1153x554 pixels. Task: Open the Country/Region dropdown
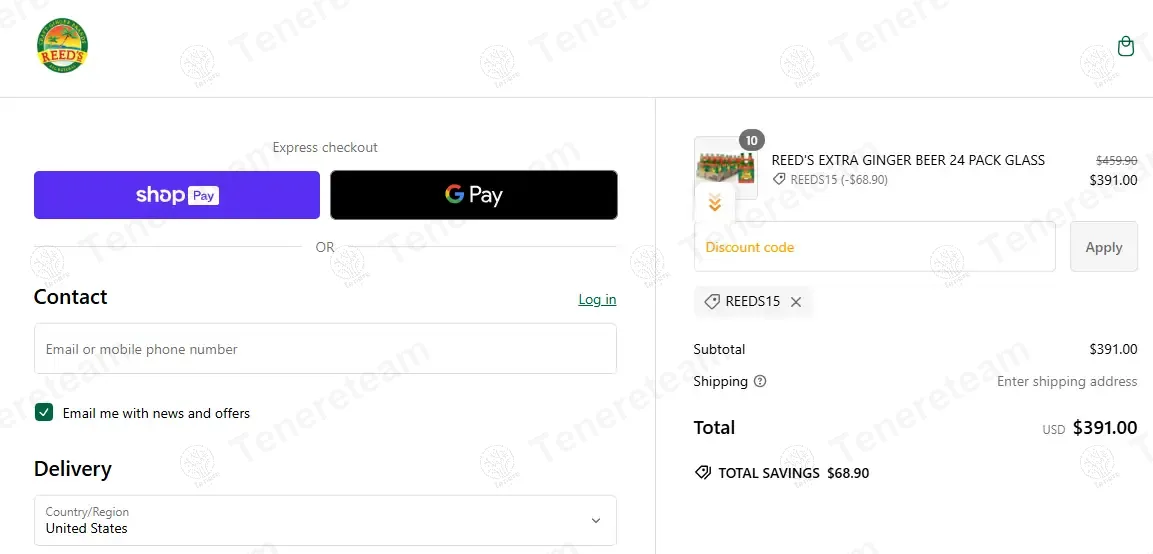click(325, 521)
